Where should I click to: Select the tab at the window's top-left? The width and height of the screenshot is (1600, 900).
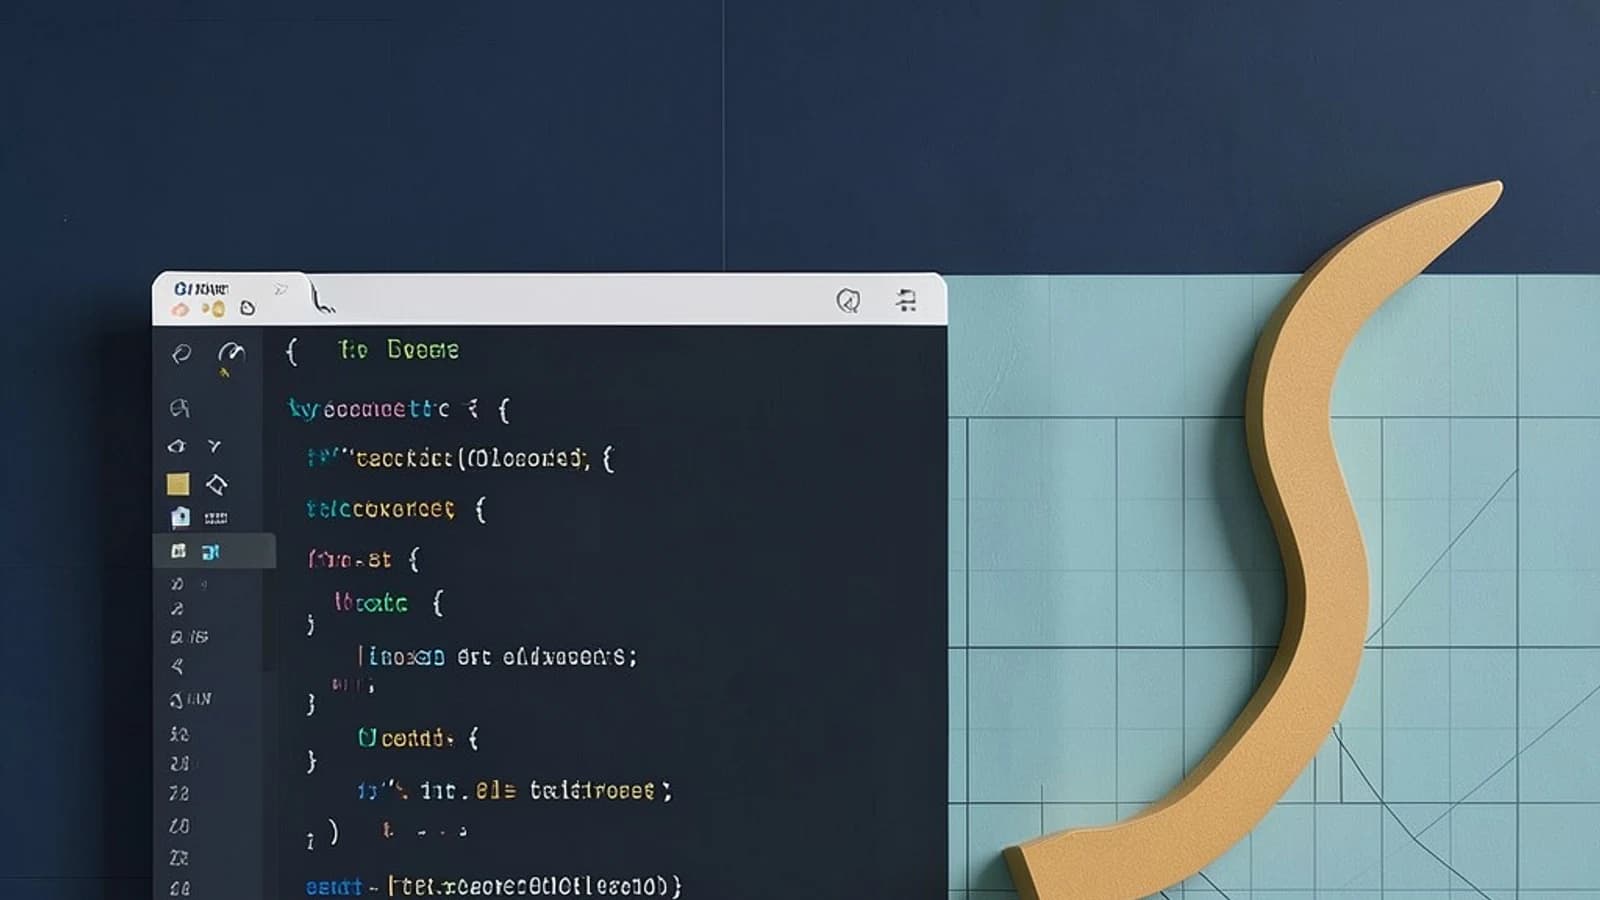[x=230, y=298]
